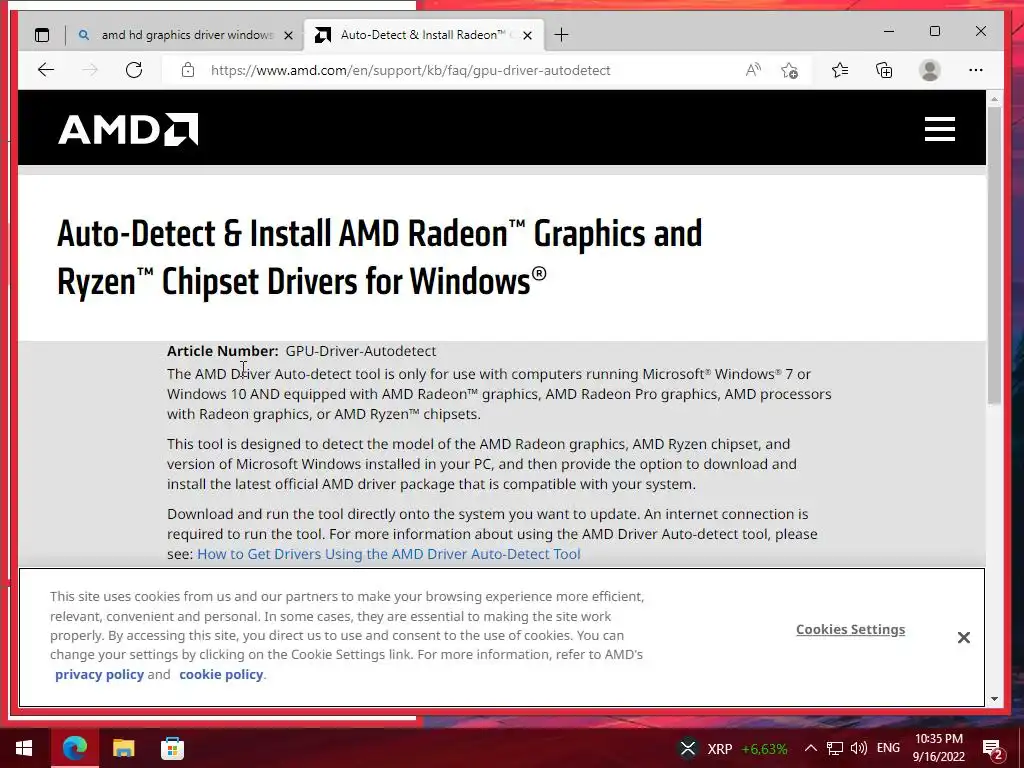The height and width of the screenshot is (768, 1024).
Task: Click the scrollbar down arrow
Action: (x=994, y=699)
